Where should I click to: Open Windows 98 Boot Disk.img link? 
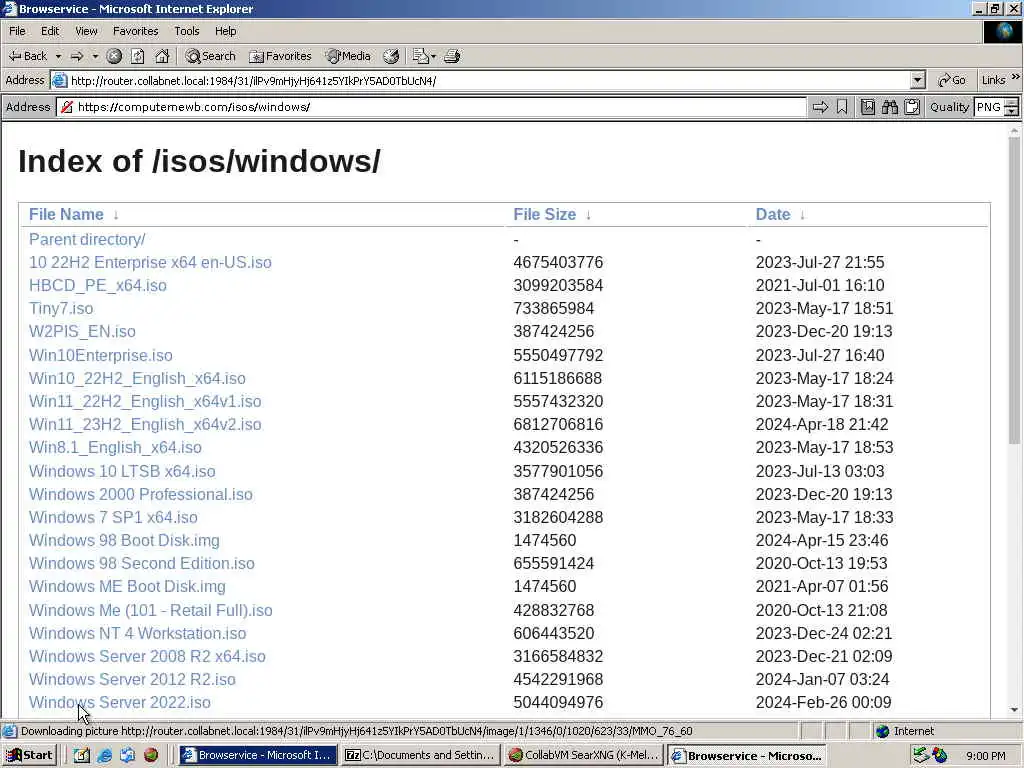[x=124, y=541]
